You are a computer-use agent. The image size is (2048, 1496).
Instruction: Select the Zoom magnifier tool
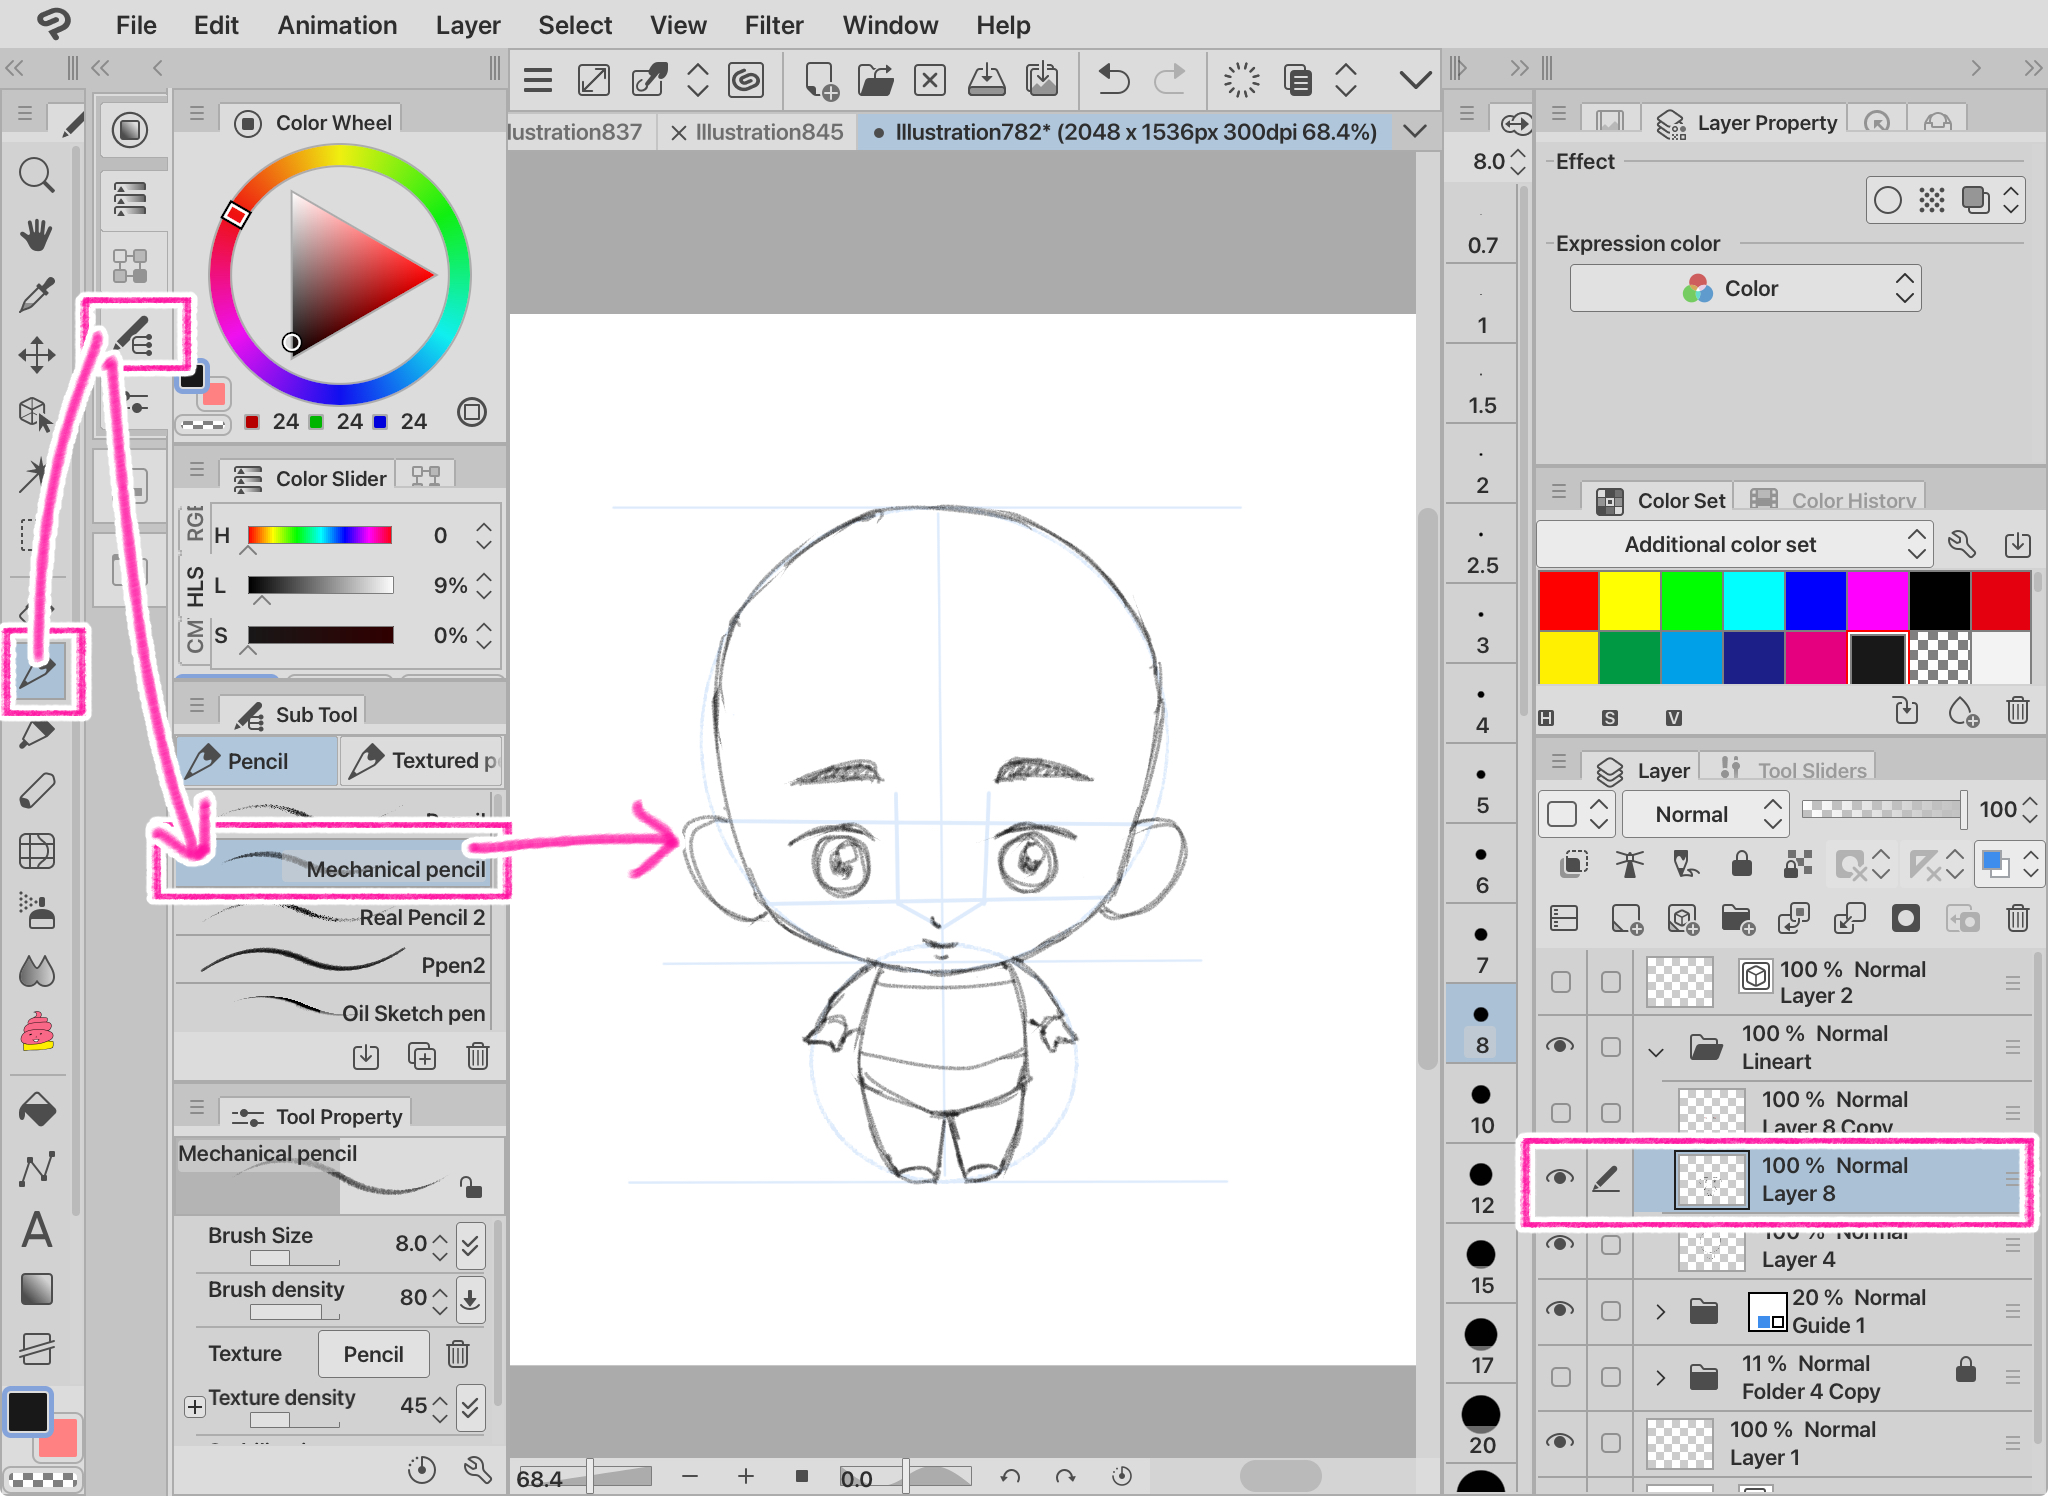36,175
